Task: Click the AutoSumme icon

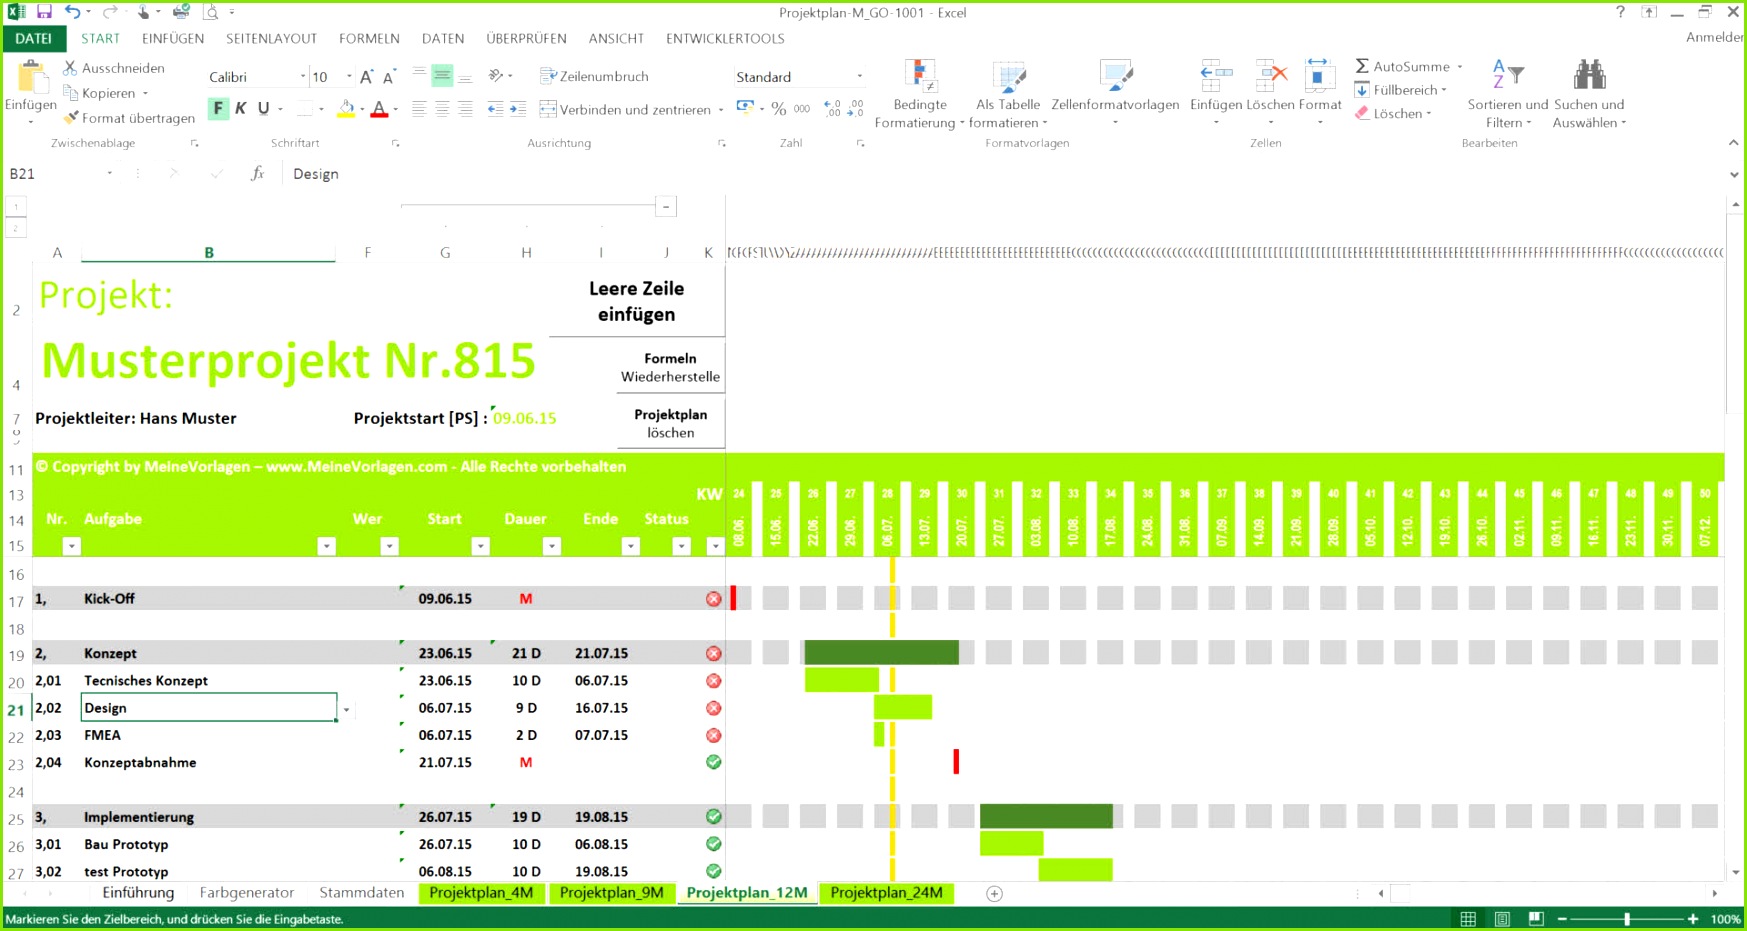Action: (1364, 66)
